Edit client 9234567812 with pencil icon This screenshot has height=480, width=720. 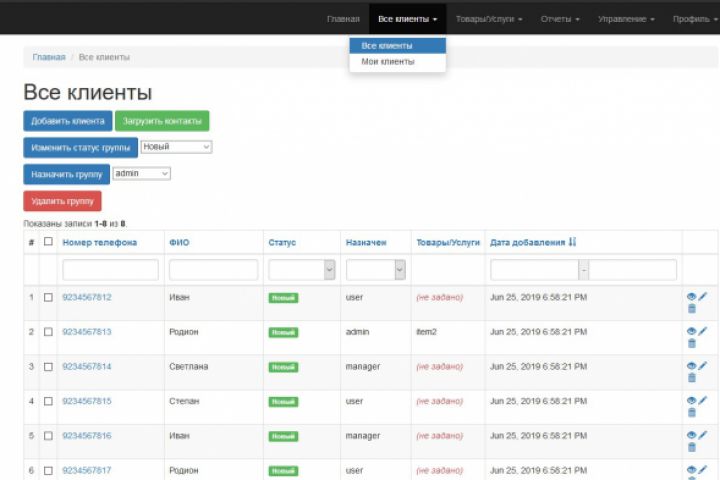coord(703,297)
